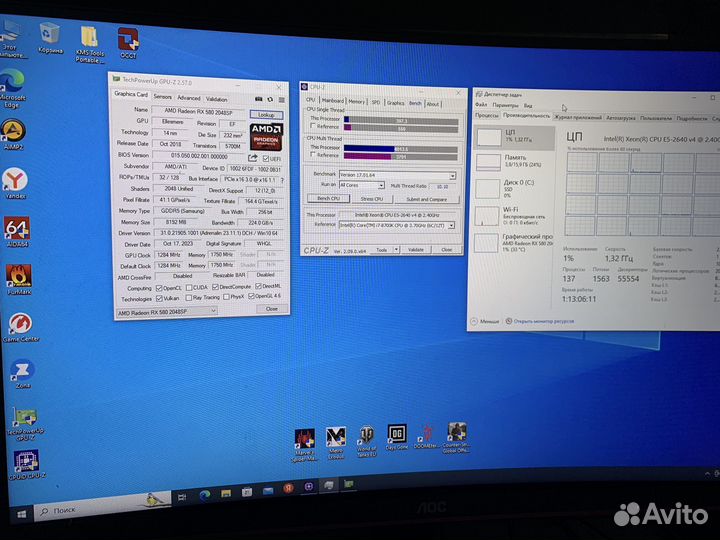
Task: Open the Run on All Cores dropdown
Action: click(361, 185)
